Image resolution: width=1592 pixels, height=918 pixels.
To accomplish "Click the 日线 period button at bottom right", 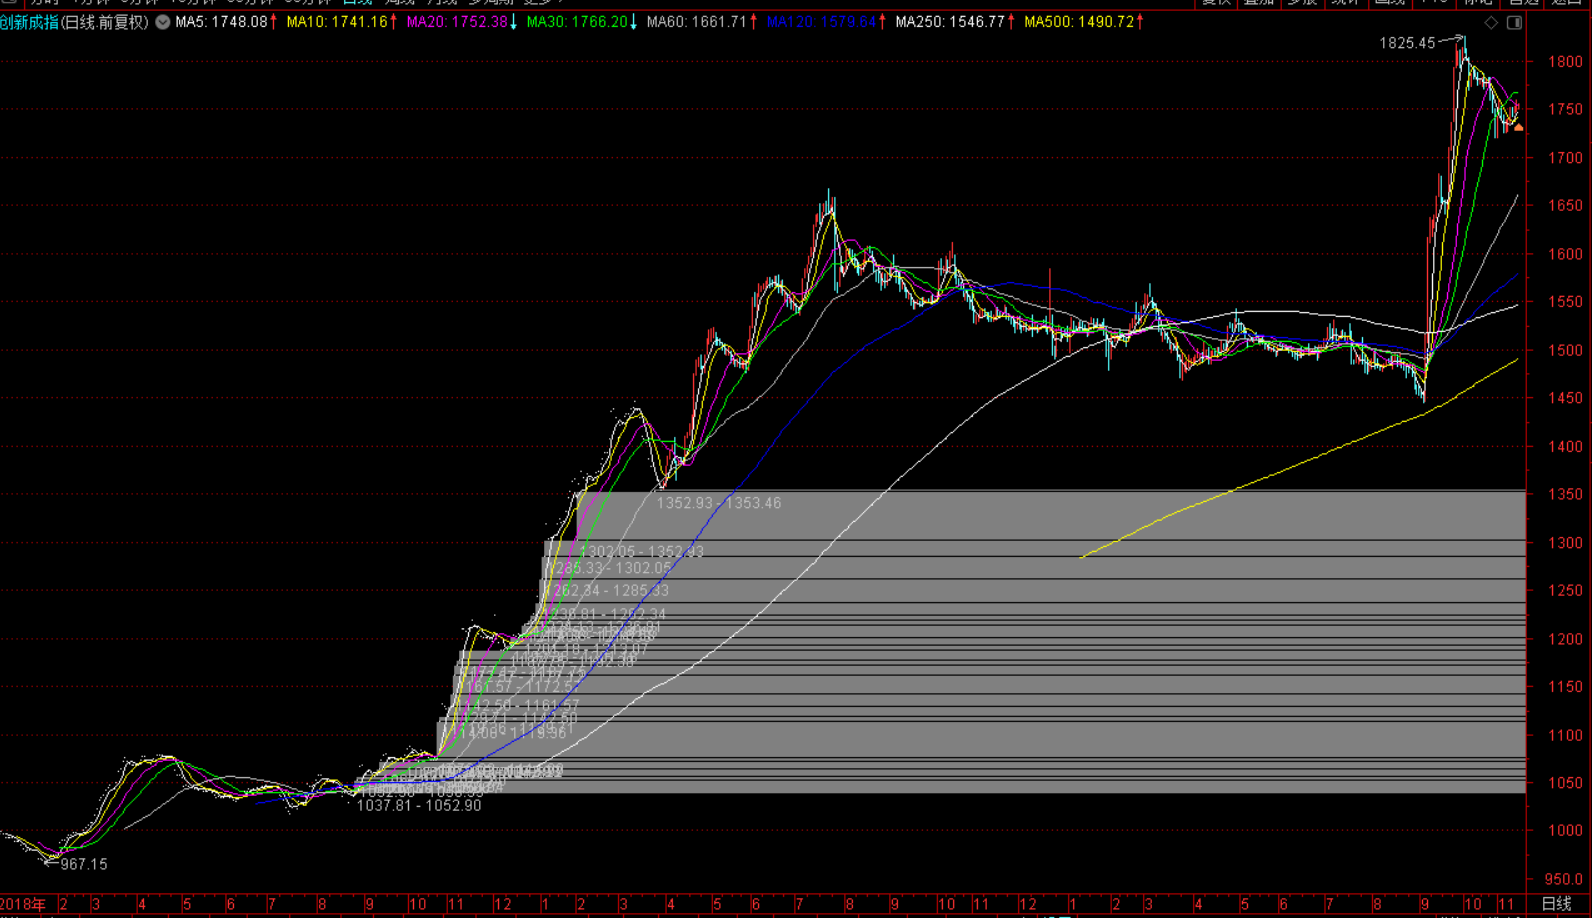I will point(1557,904).
